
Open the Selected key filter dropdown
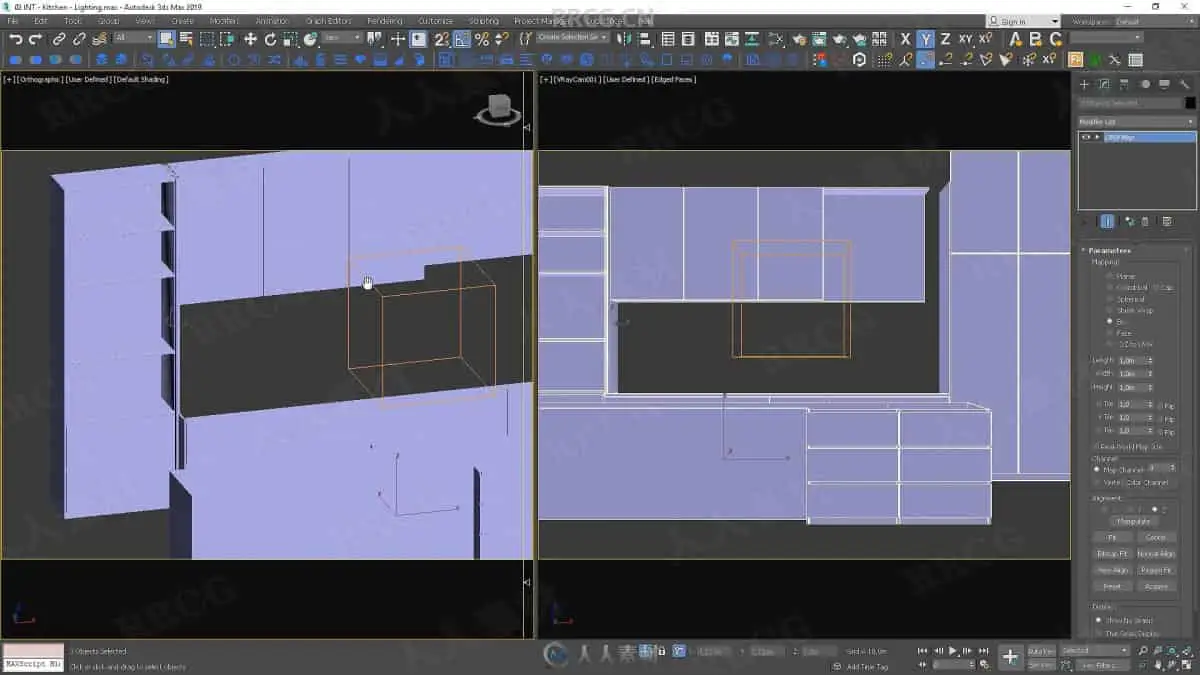(1094, 650)
